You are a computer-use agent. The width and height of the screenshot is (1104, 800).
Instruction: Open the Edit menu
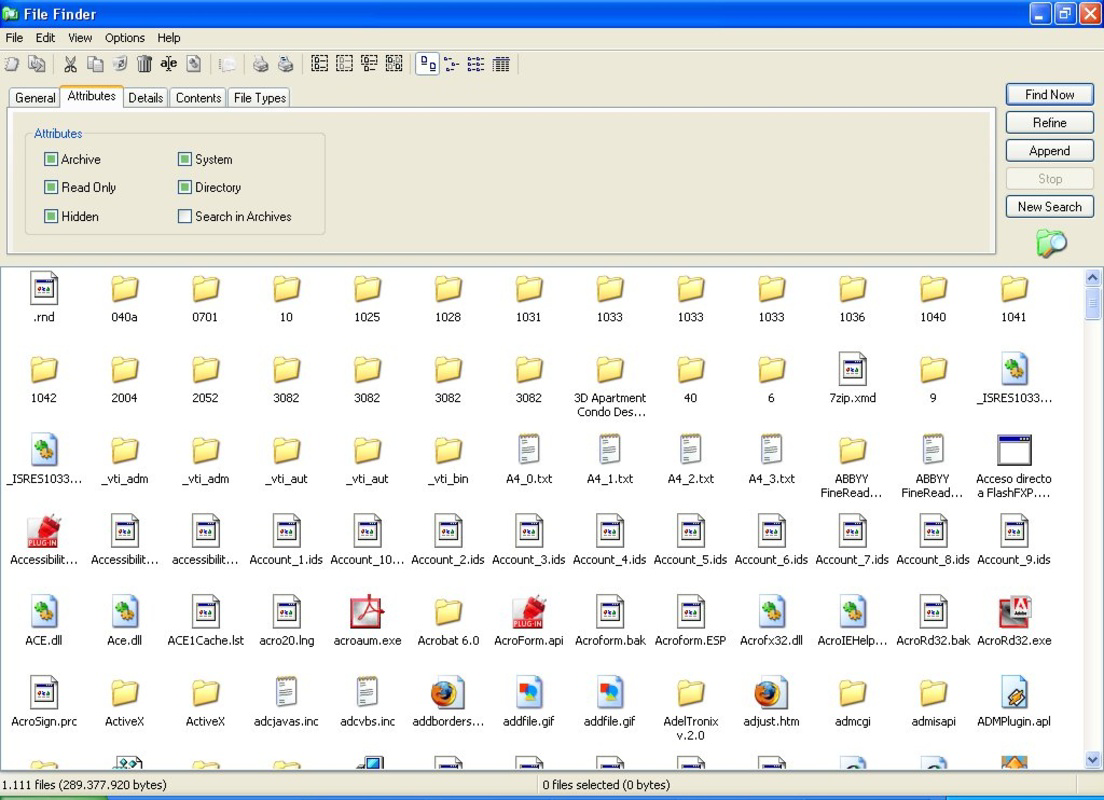tap(45, 38)
